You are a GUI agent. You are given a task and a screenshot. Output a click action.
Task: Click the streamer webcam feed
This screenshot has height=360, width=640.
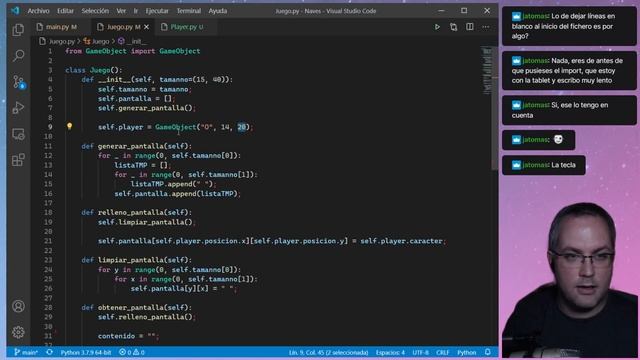[x=571, y=281]
